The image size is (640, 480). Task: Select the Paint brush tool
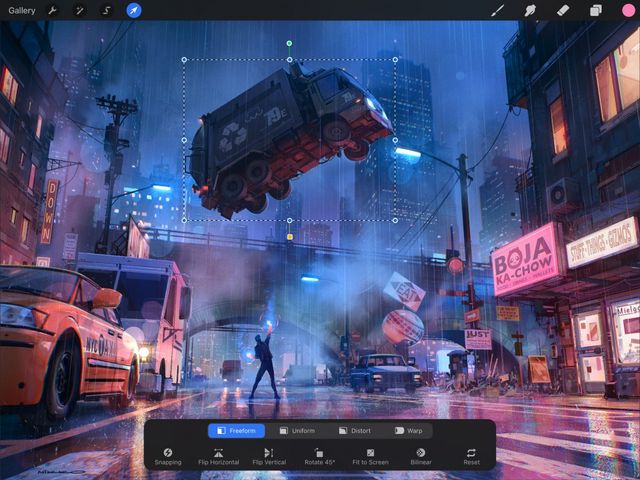click(497, 11)
